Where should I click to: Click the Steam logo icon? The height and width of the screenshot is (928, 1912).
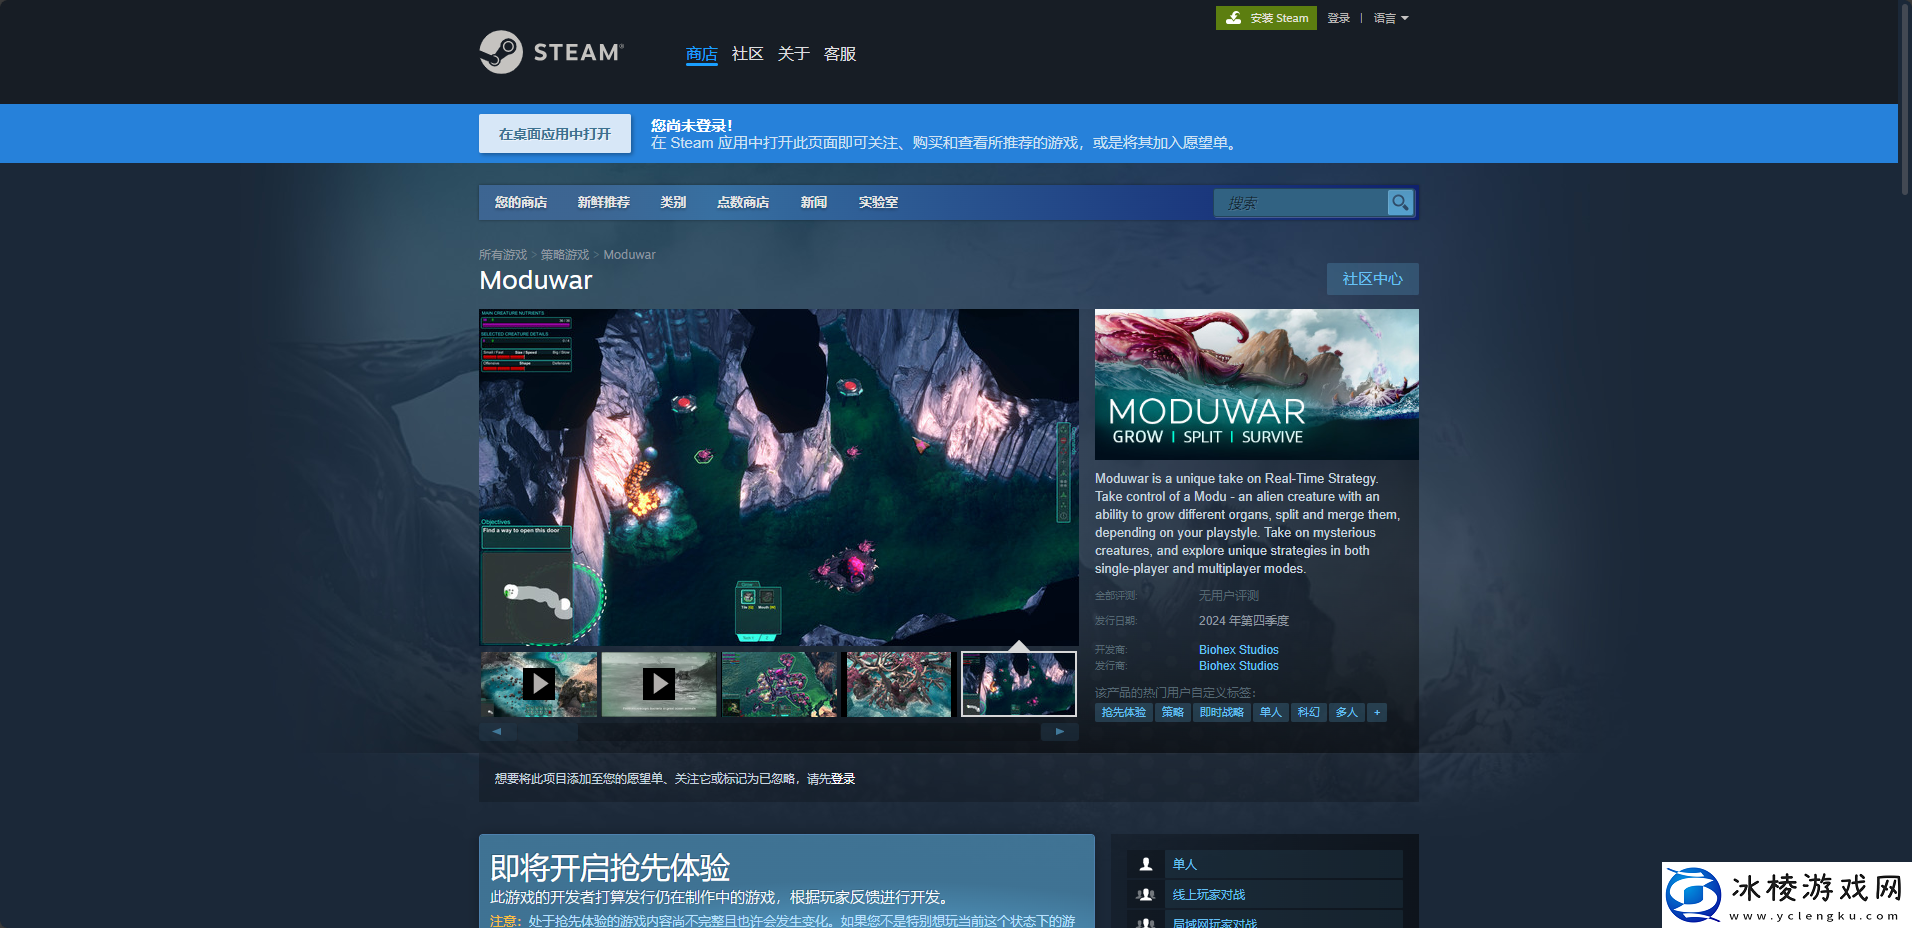click(499, 51)
